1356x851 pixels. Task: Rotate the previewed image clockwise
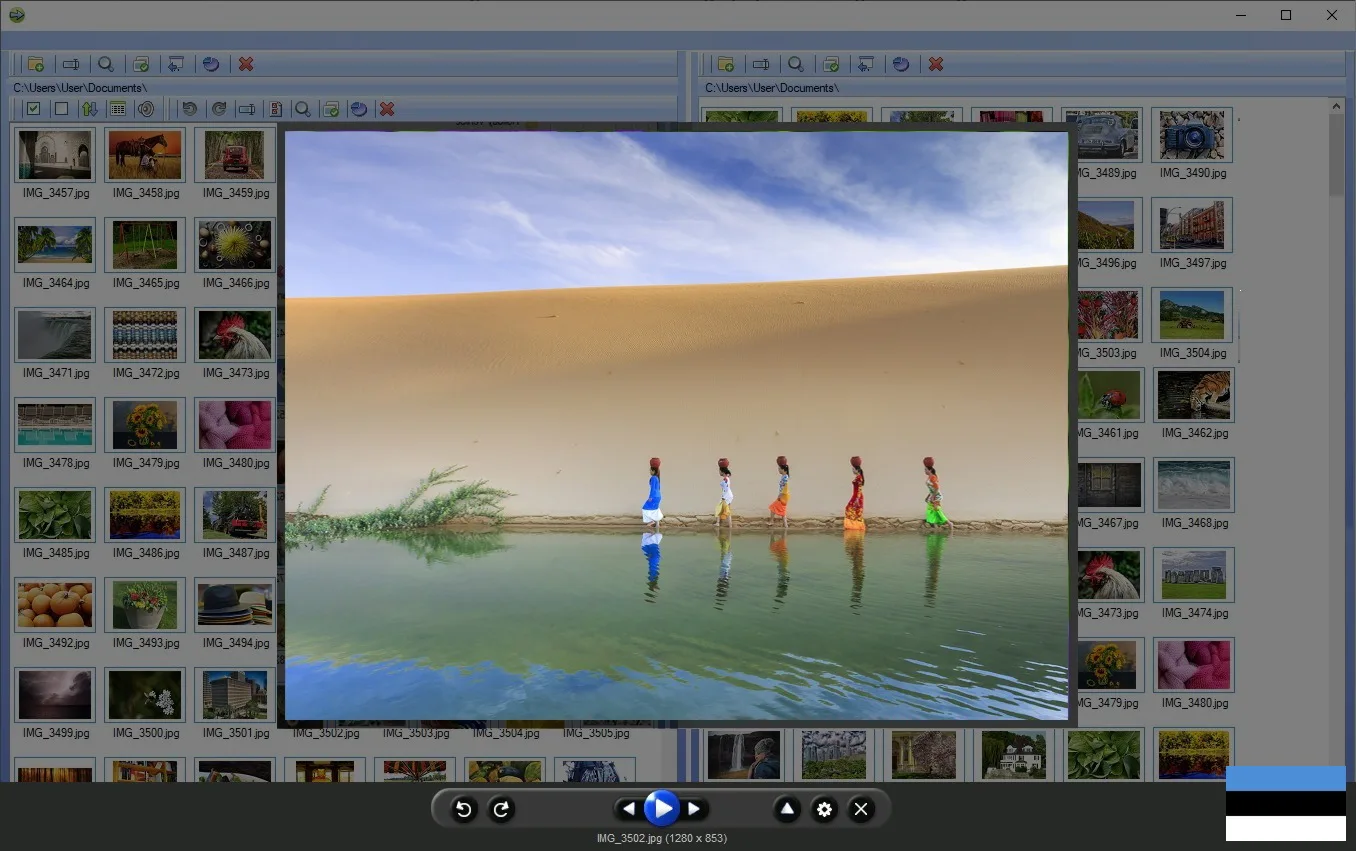(502, 809)
